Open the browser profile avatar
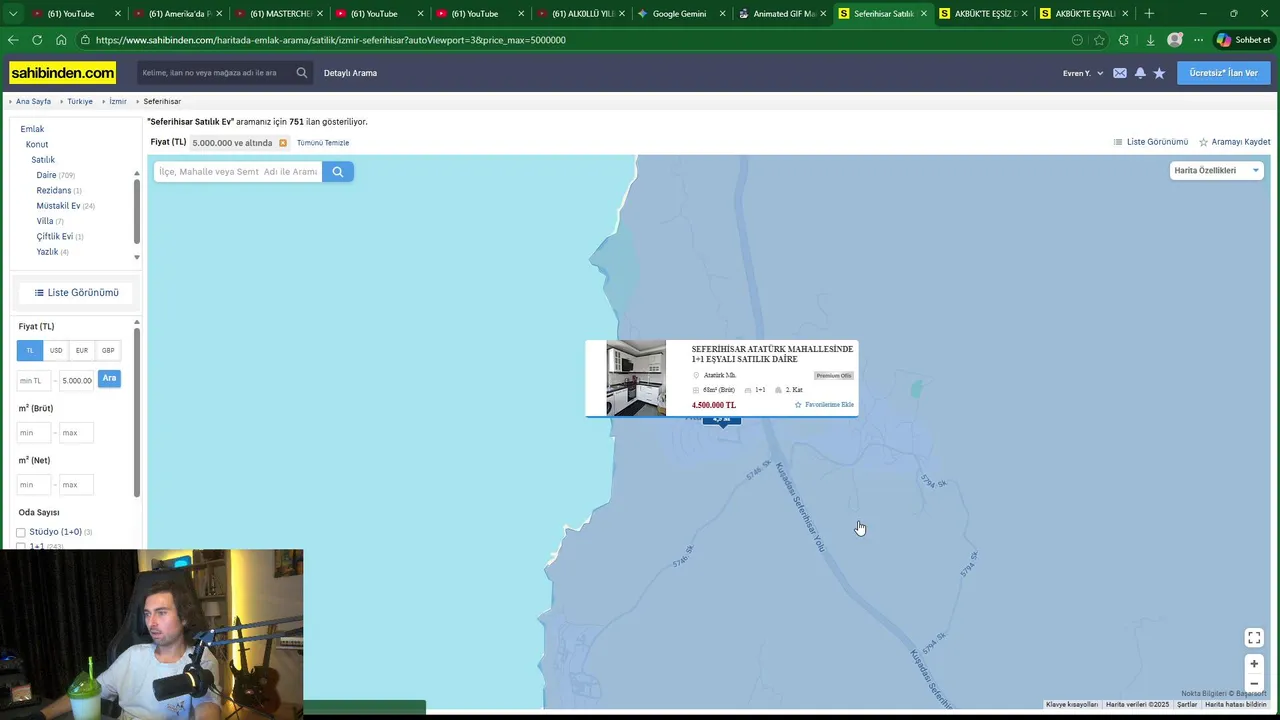The height and width of the screenshot is (720, 1280). click(1175, 40)
